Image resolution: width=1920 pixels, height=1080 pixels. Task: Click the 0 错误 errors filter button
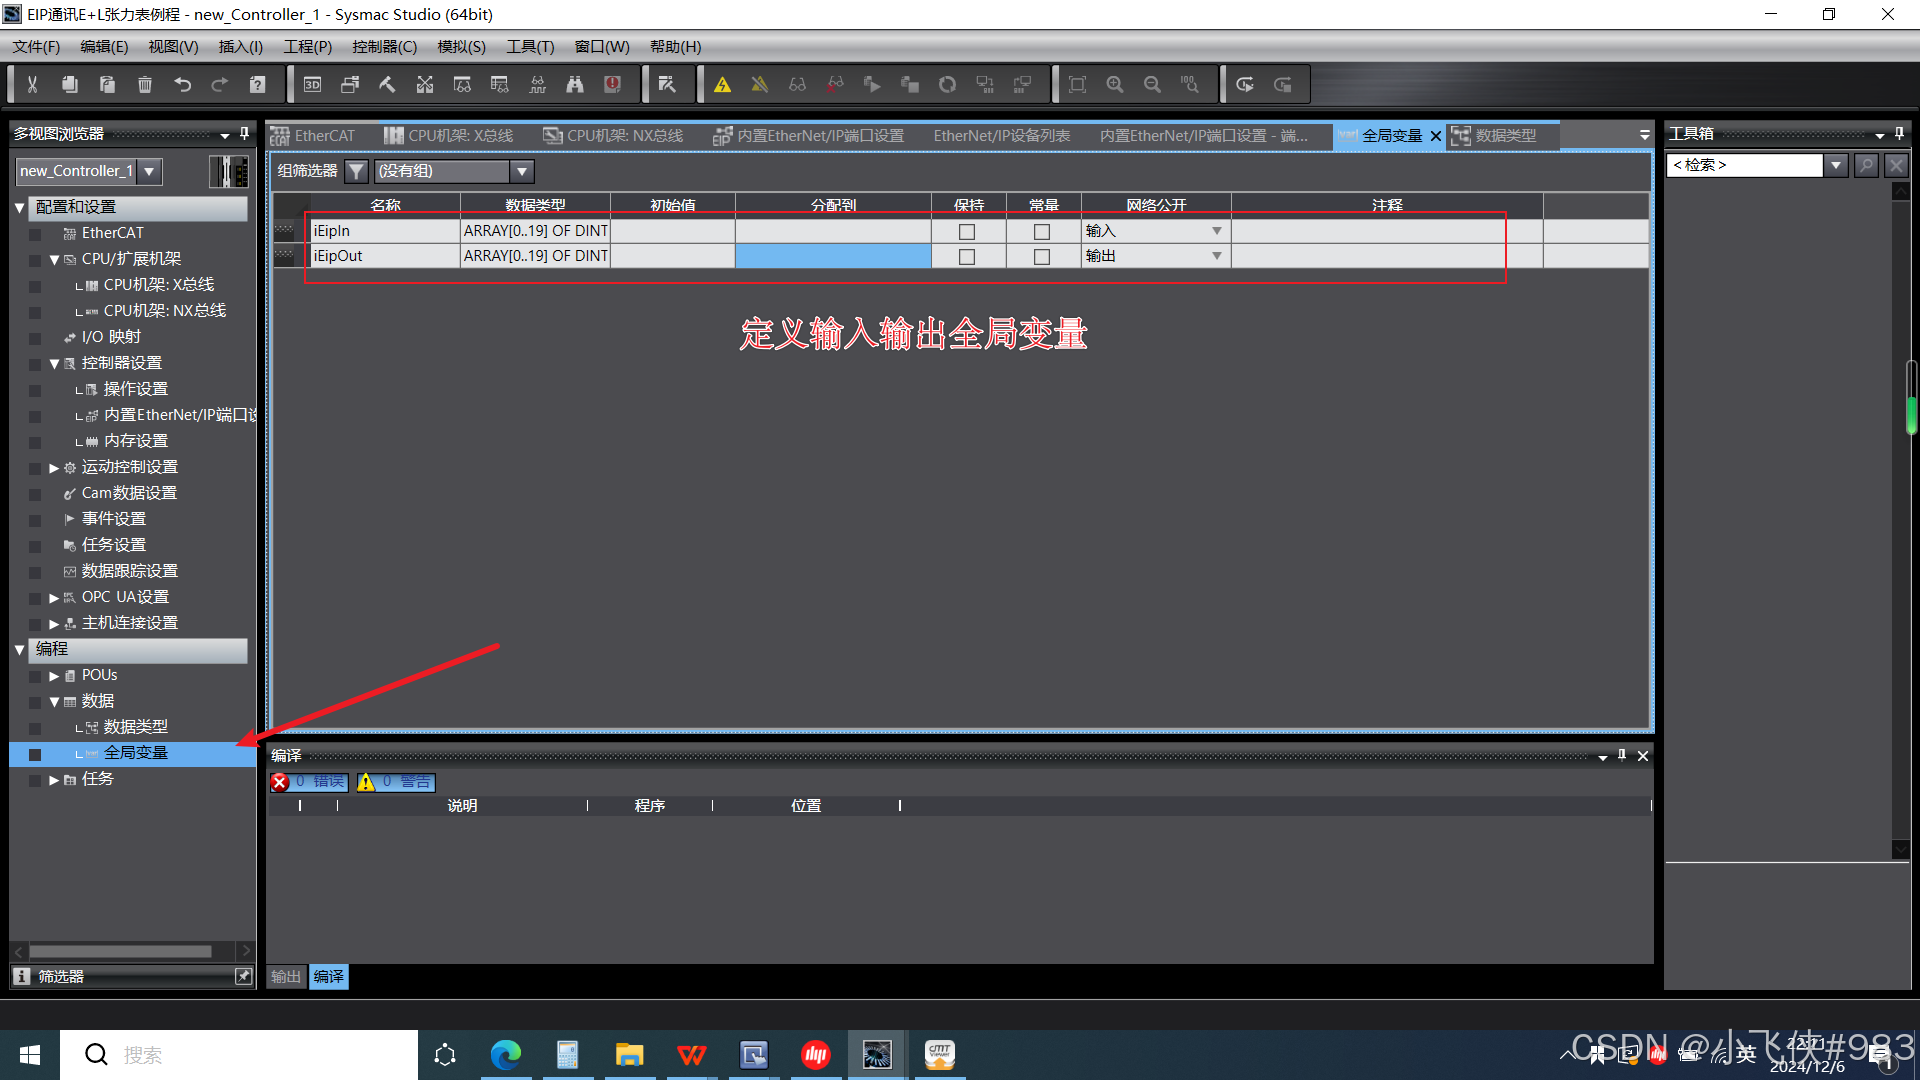click(309, 782)
